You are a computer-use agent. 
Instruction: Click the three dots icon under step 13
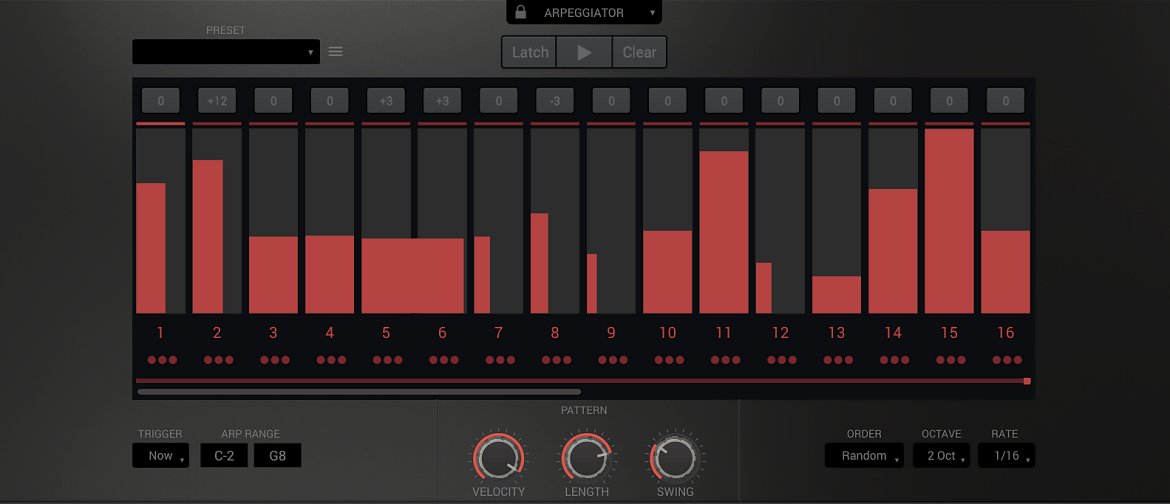[x=838, y=360]
